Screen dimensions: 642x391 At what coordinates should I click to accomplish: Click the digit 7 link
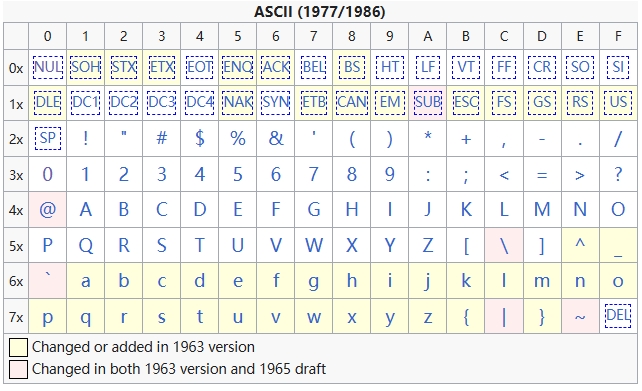314,174
